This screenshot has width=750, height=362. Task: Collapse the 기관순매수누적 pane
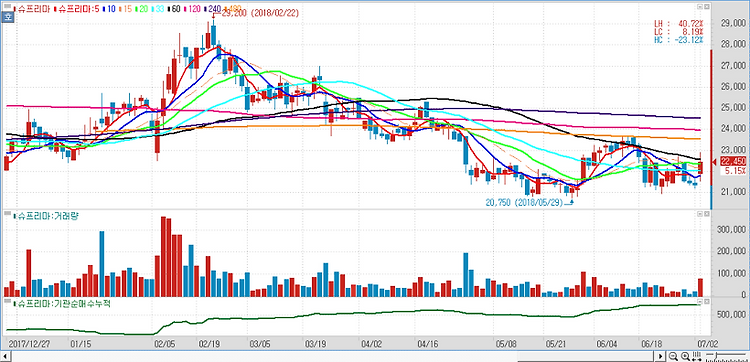(700, 301)
